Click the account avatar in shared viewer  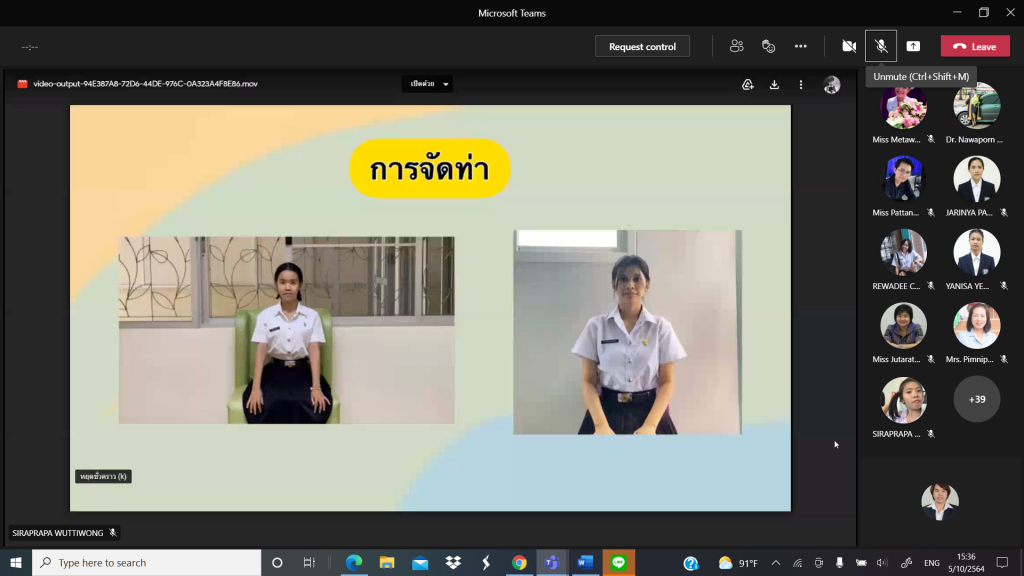831,84
